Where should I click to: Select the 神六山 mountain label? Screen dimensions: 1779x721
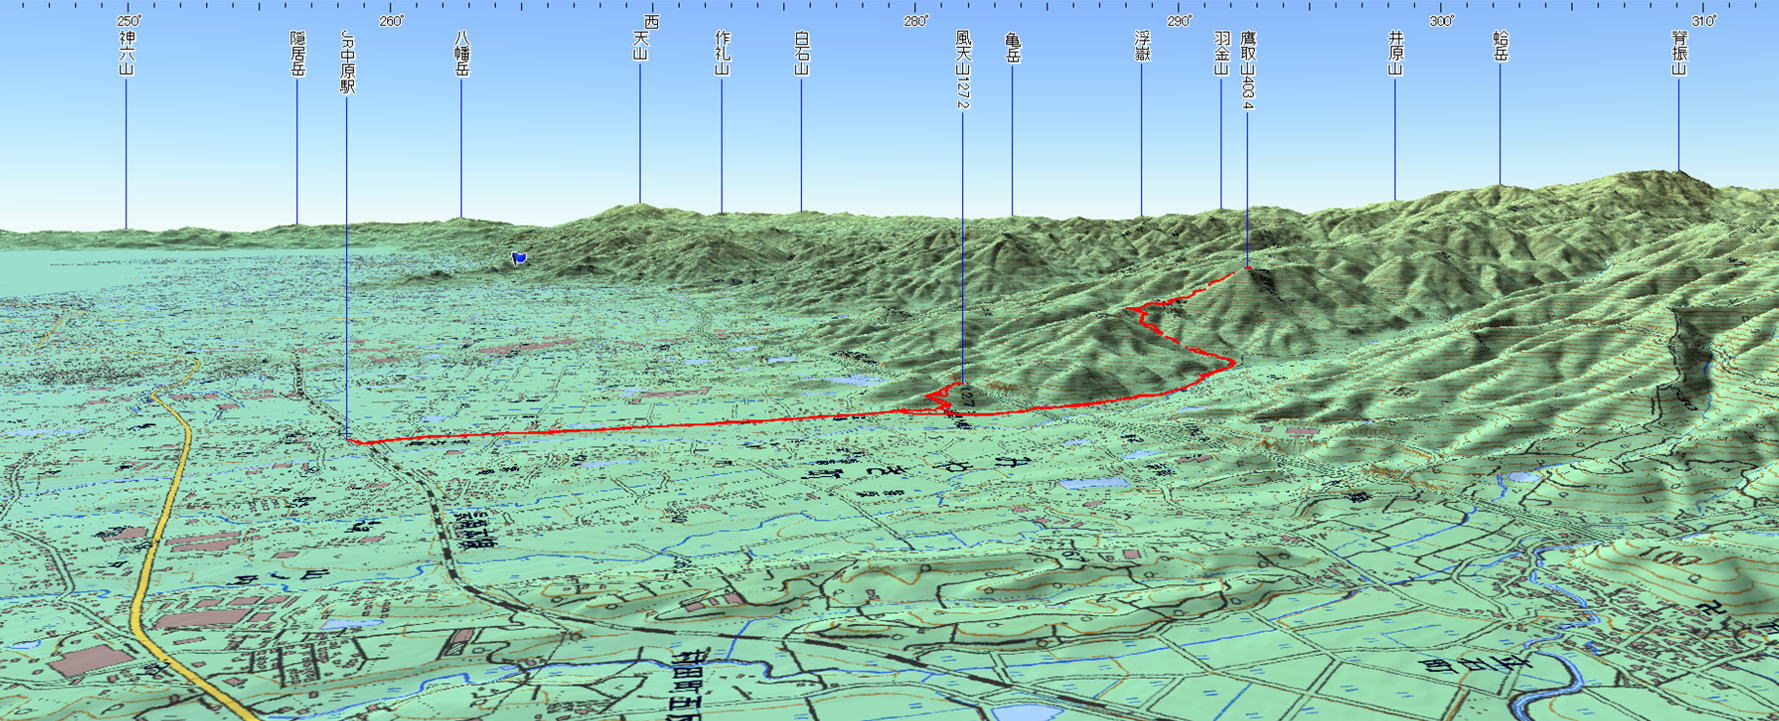point(126,53)
